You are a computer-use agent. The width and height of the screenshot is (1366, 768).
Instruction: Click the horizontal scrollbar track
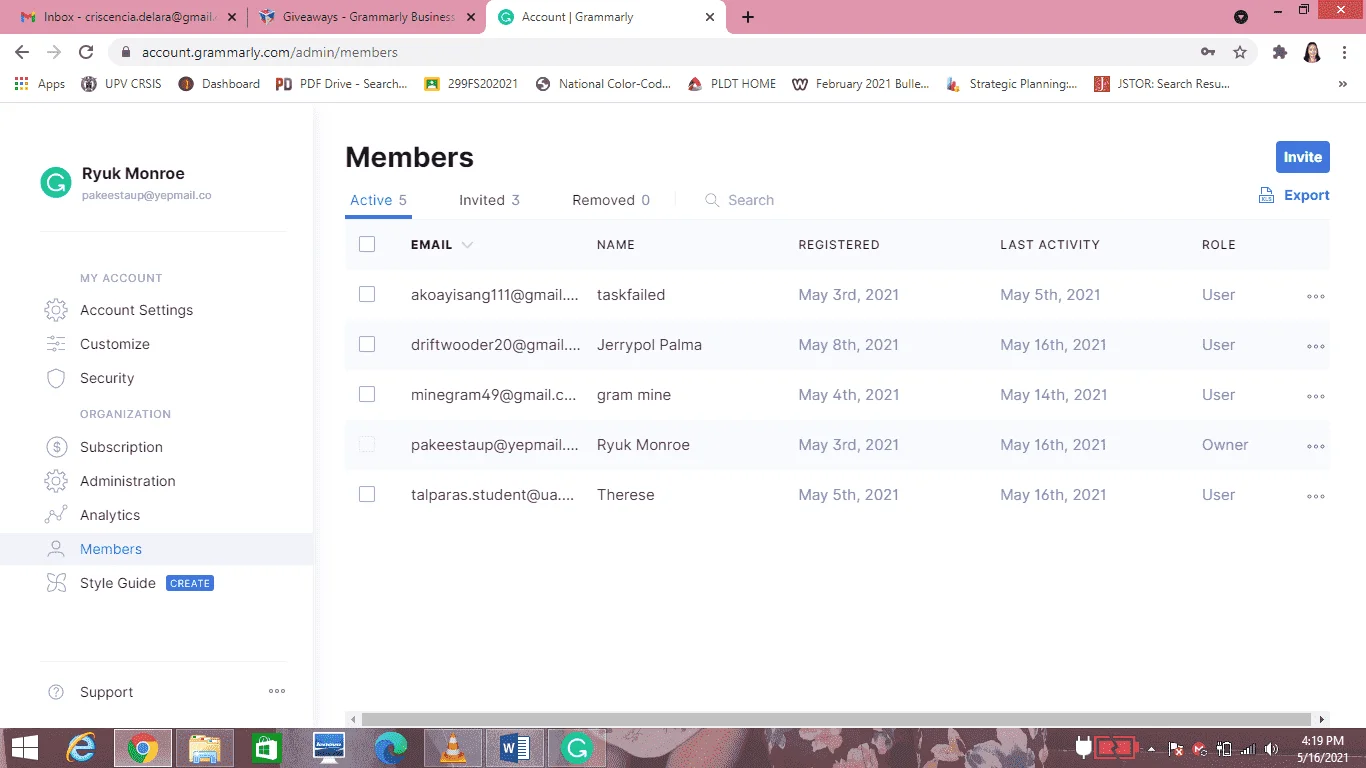[x=836, y=719]
